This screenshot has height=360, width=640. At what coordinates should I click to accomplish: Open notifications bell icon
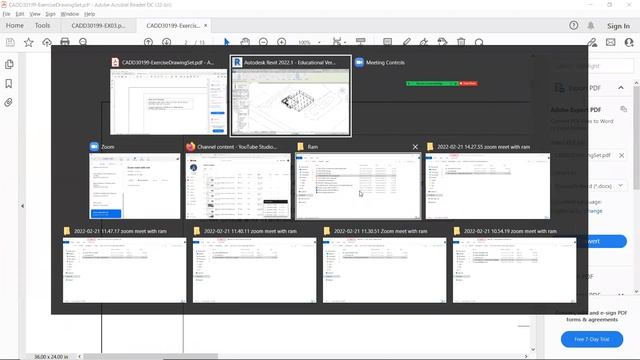point(591,25)
